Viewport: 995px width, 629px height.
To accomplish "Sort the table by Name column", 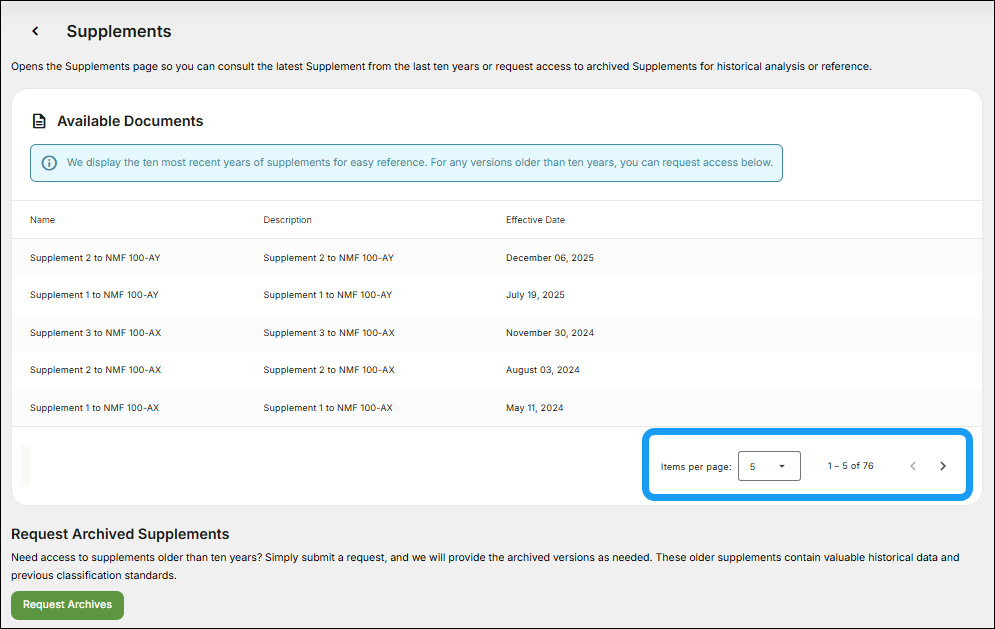I will pos(40,219).
